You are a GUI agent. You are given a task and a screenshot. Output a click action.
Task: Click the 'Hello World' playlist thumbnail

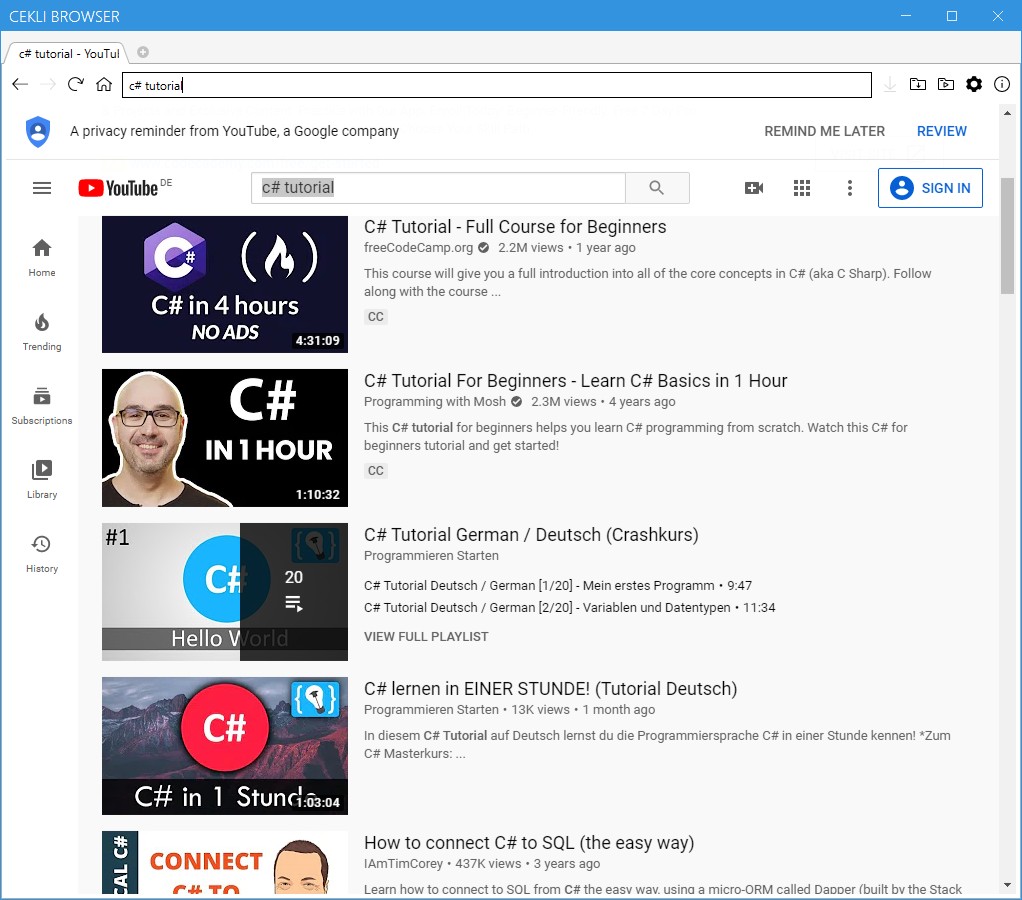[225, 592]
